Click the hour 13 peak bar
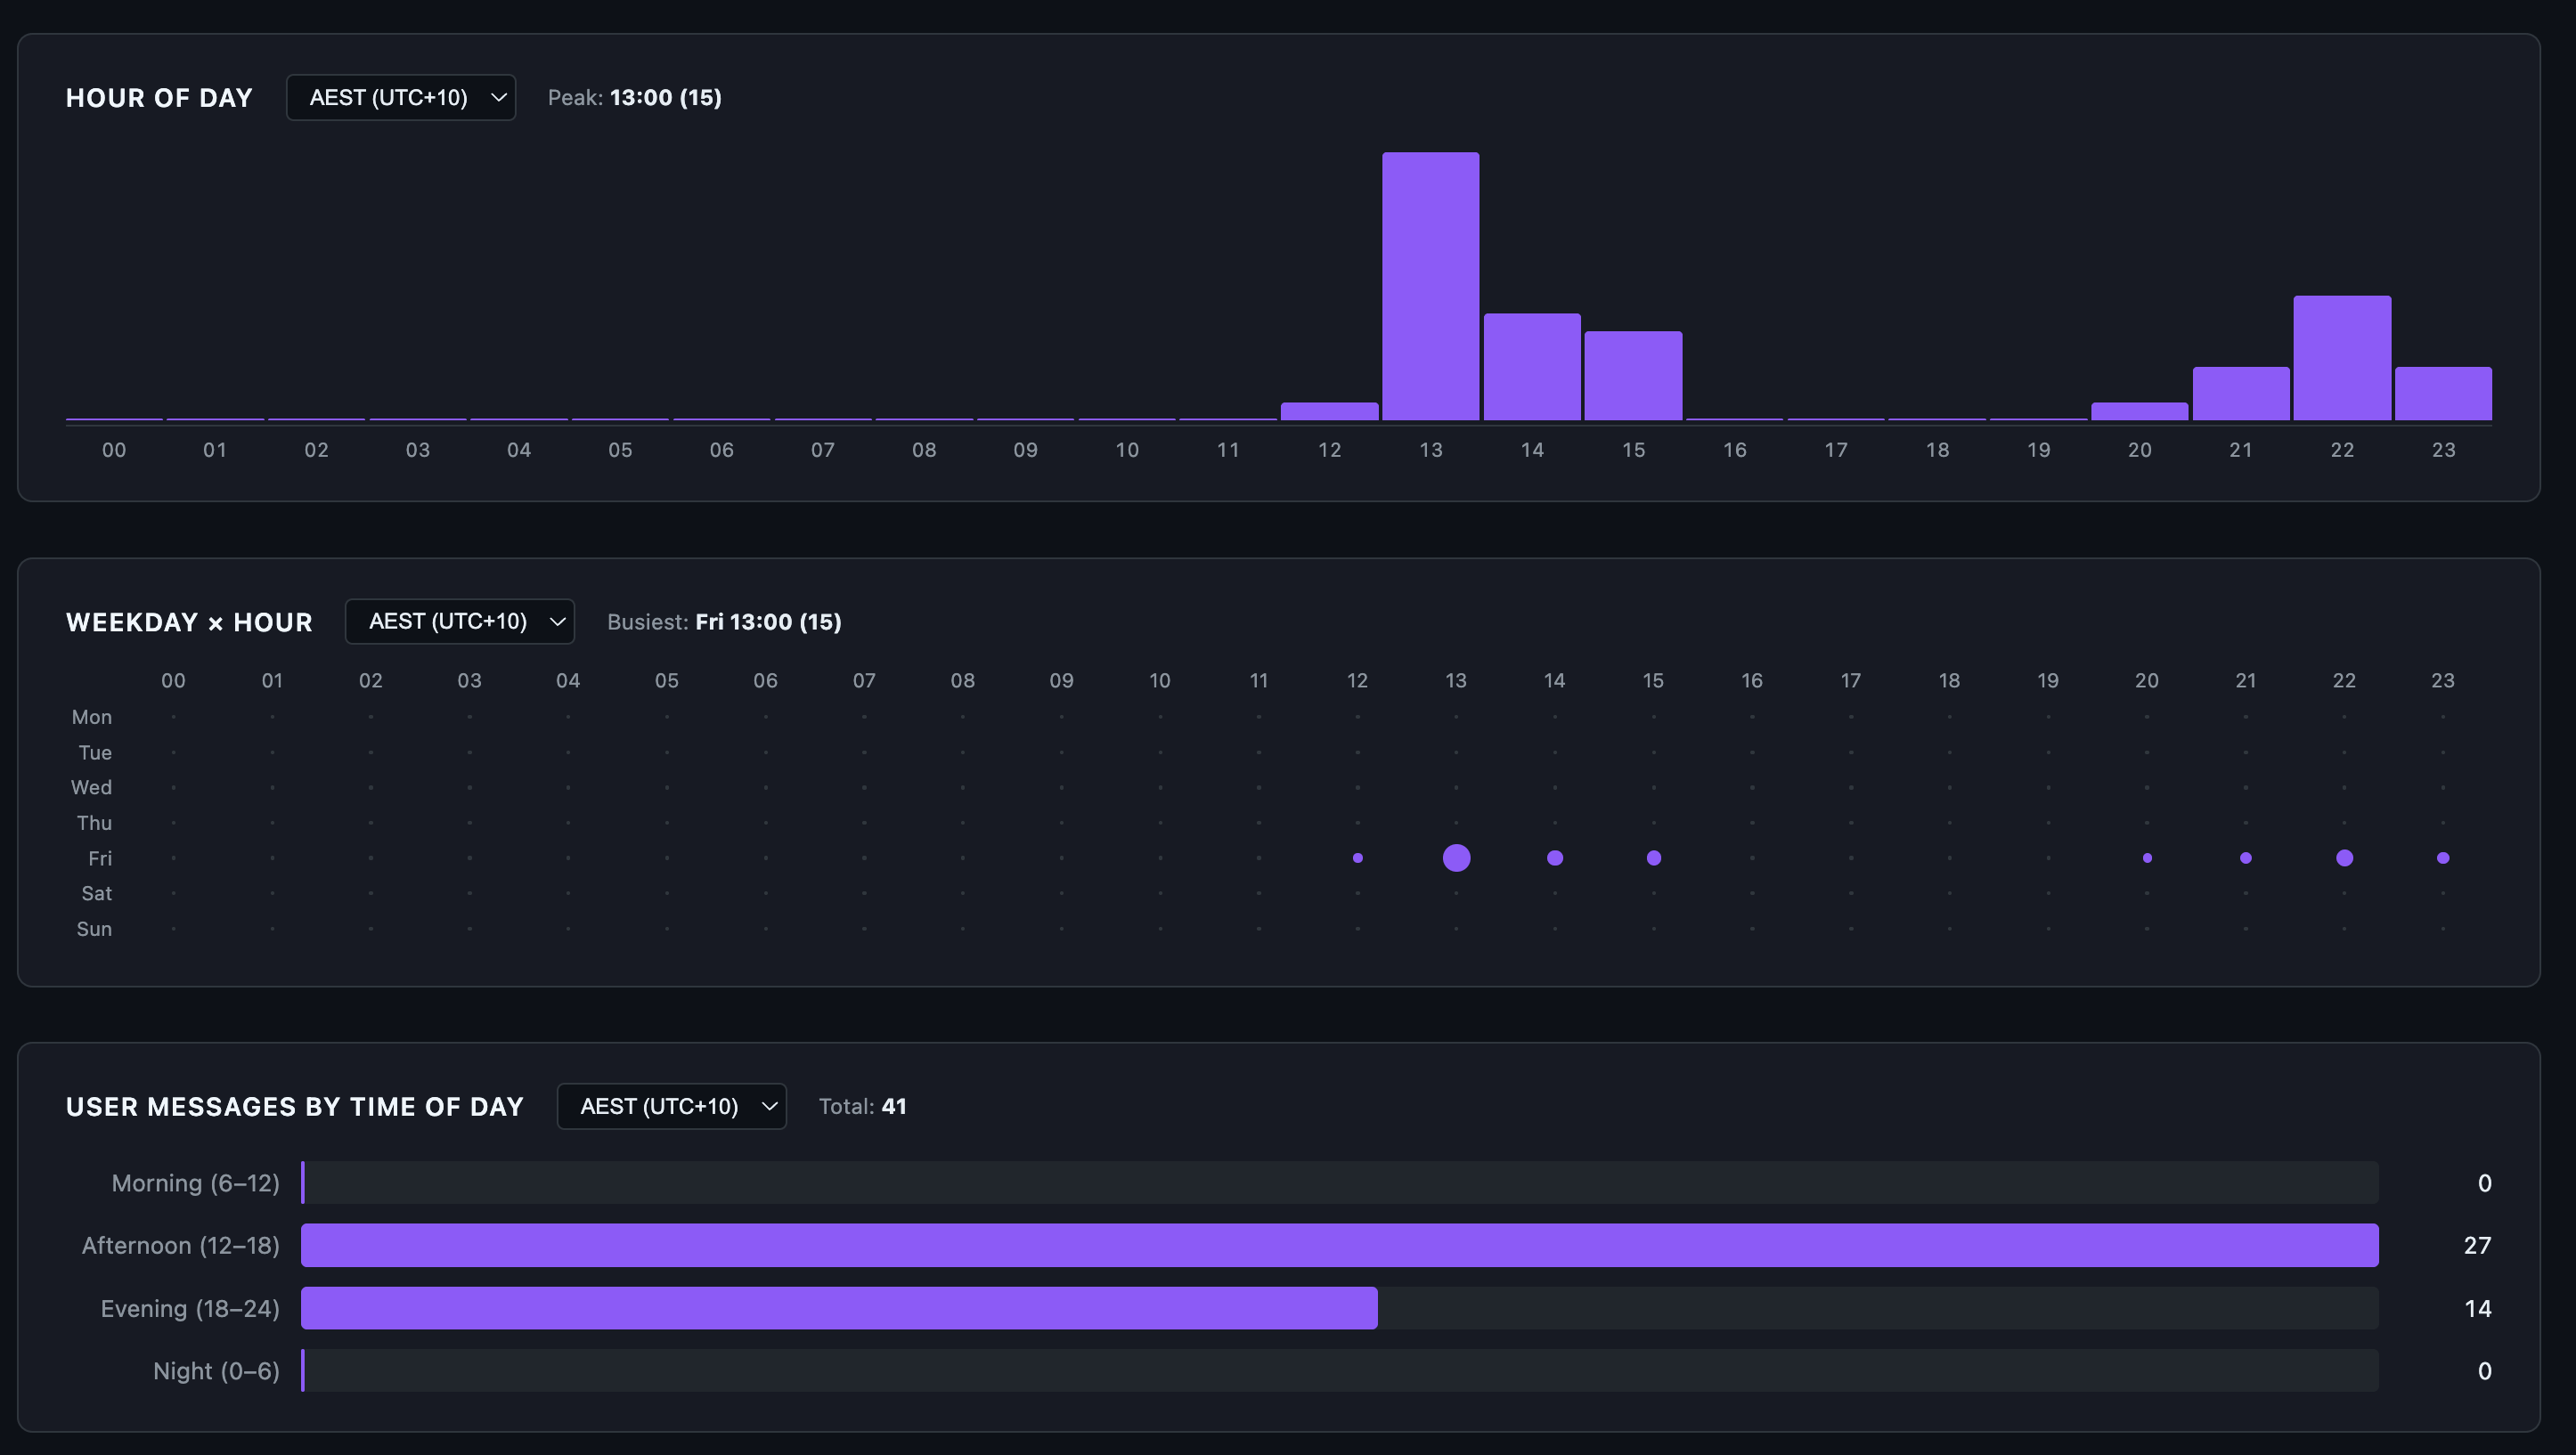The image size is (2576, 1455). click(1430, 286)
